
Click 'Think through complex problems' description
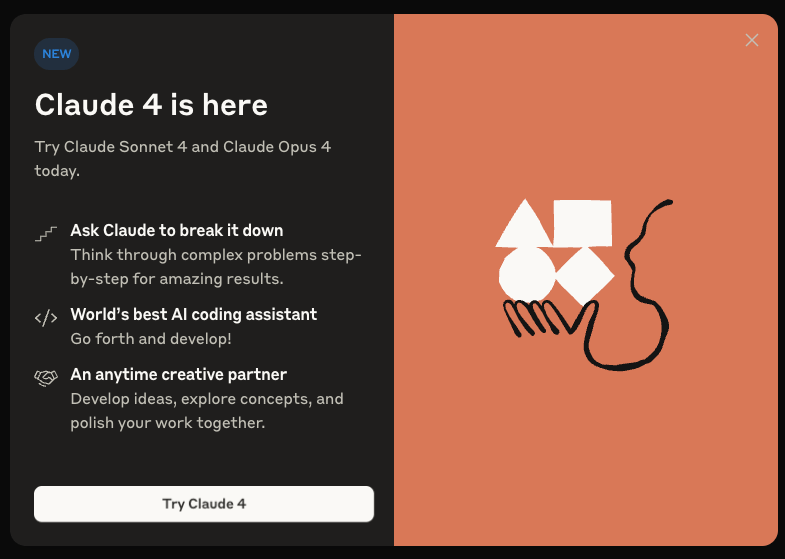[x=216, y=267]
